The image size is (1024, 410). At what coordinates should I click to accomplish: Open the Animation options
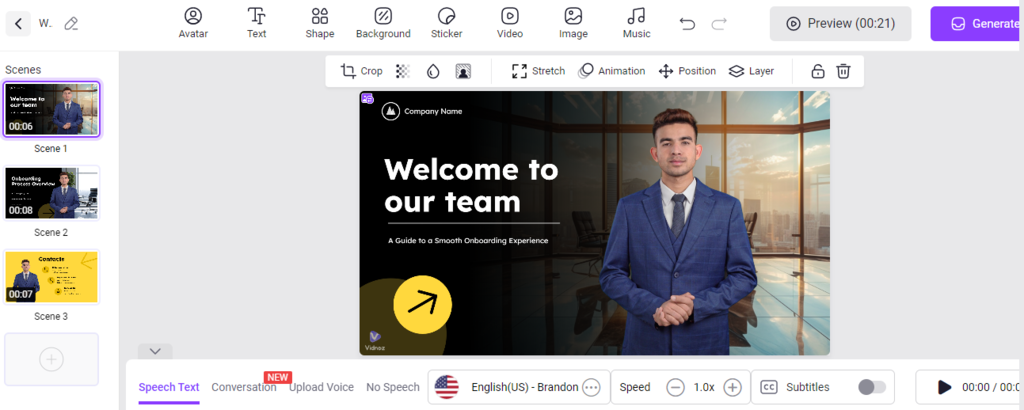(x=611, y=71)
